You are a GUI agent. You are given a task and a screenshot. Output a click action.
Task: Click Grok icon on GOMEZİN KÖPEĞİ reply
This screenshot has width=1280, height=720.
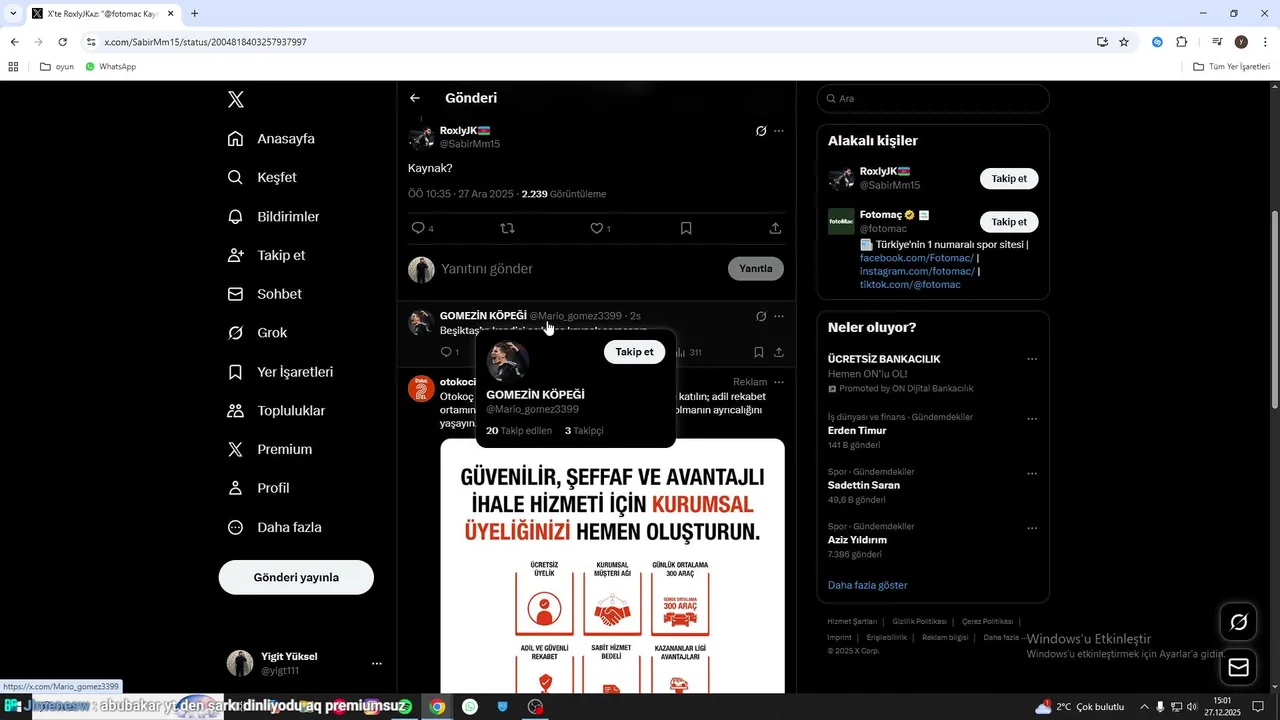pyautogui.click(x=761, y=316)
